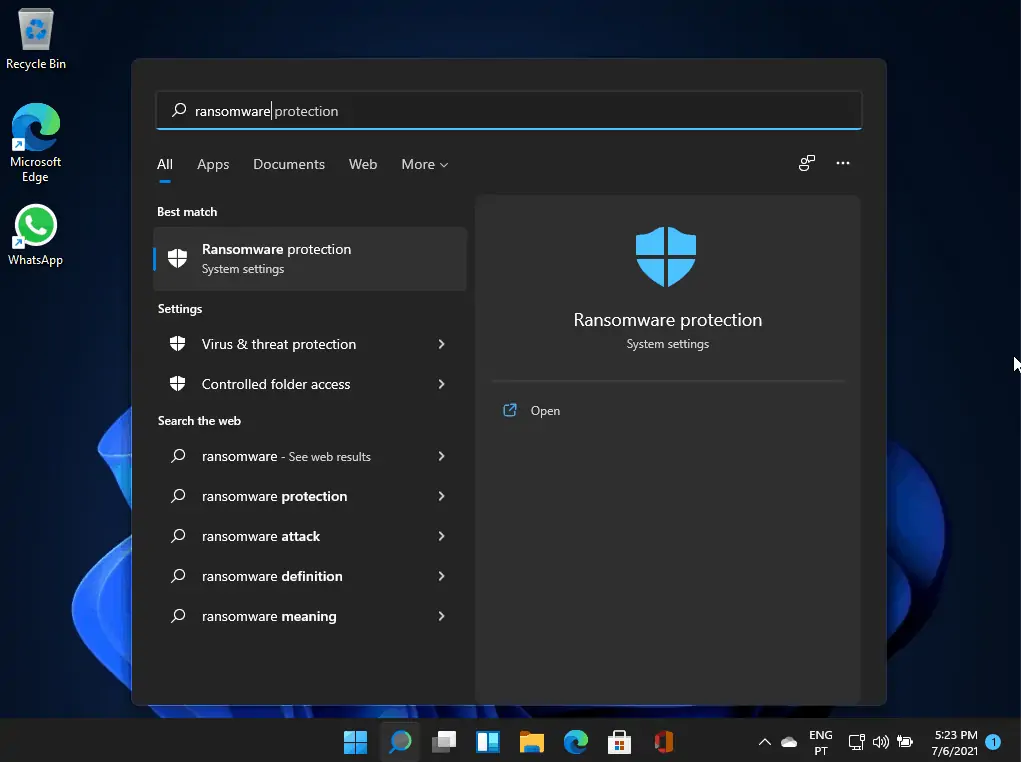Click the battery power tray icon
1021x762 pixels.
(905, 741)
